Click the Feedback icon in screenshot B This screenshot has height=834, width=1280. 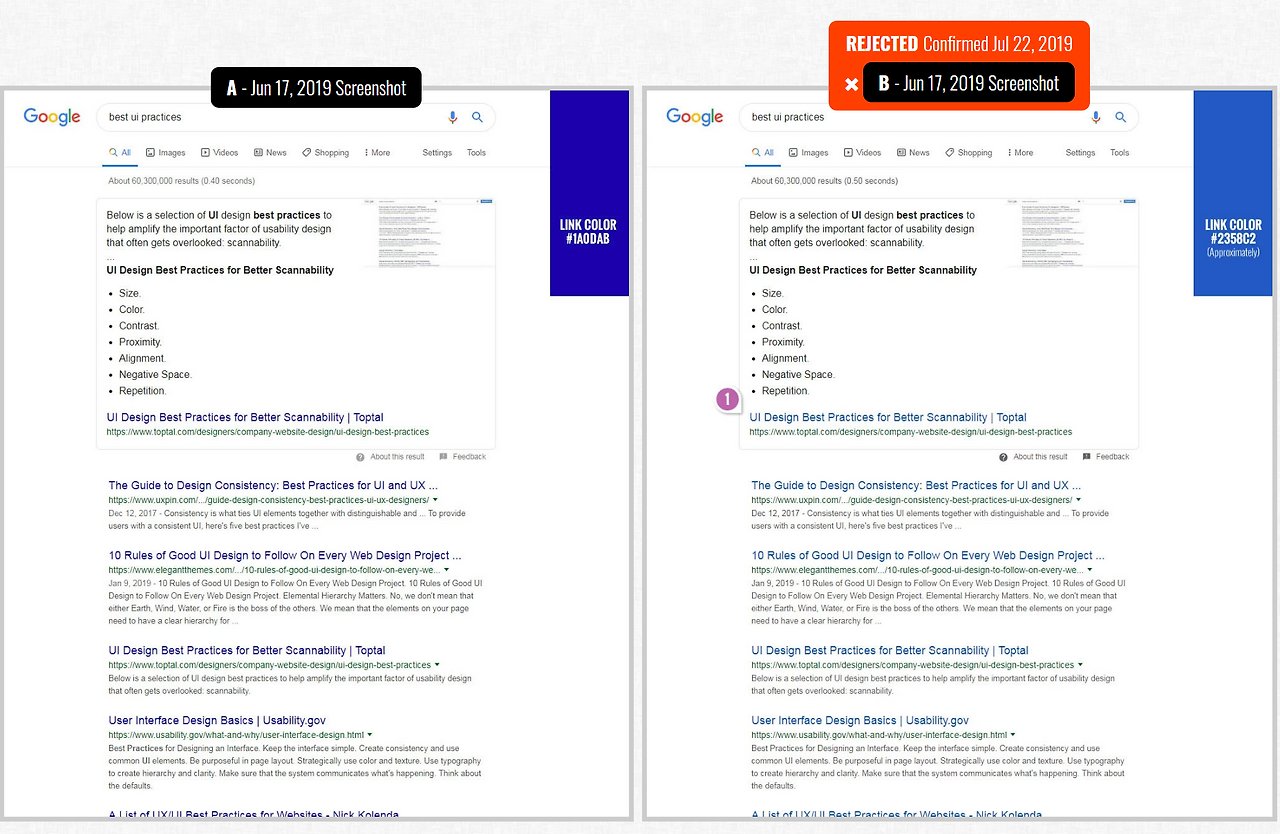pos(1087,457)
